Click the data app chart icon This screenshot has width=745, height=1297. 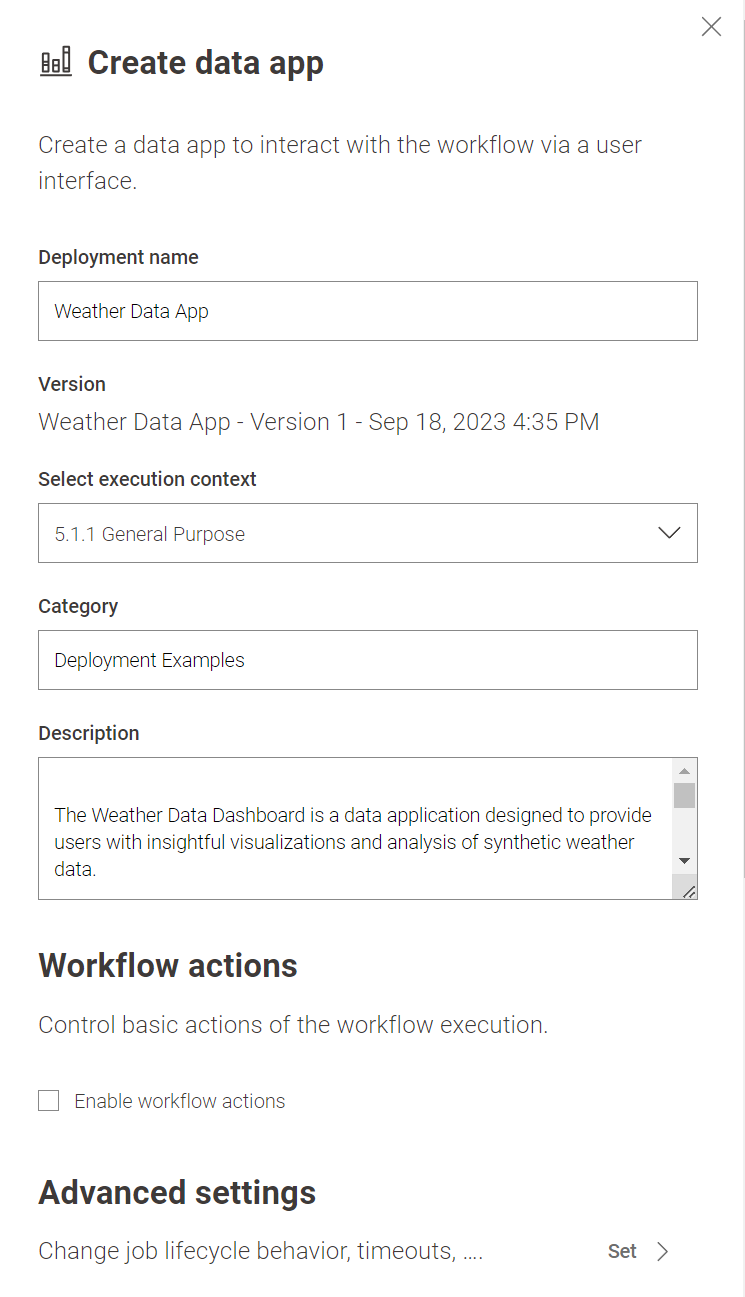[56, 62]
